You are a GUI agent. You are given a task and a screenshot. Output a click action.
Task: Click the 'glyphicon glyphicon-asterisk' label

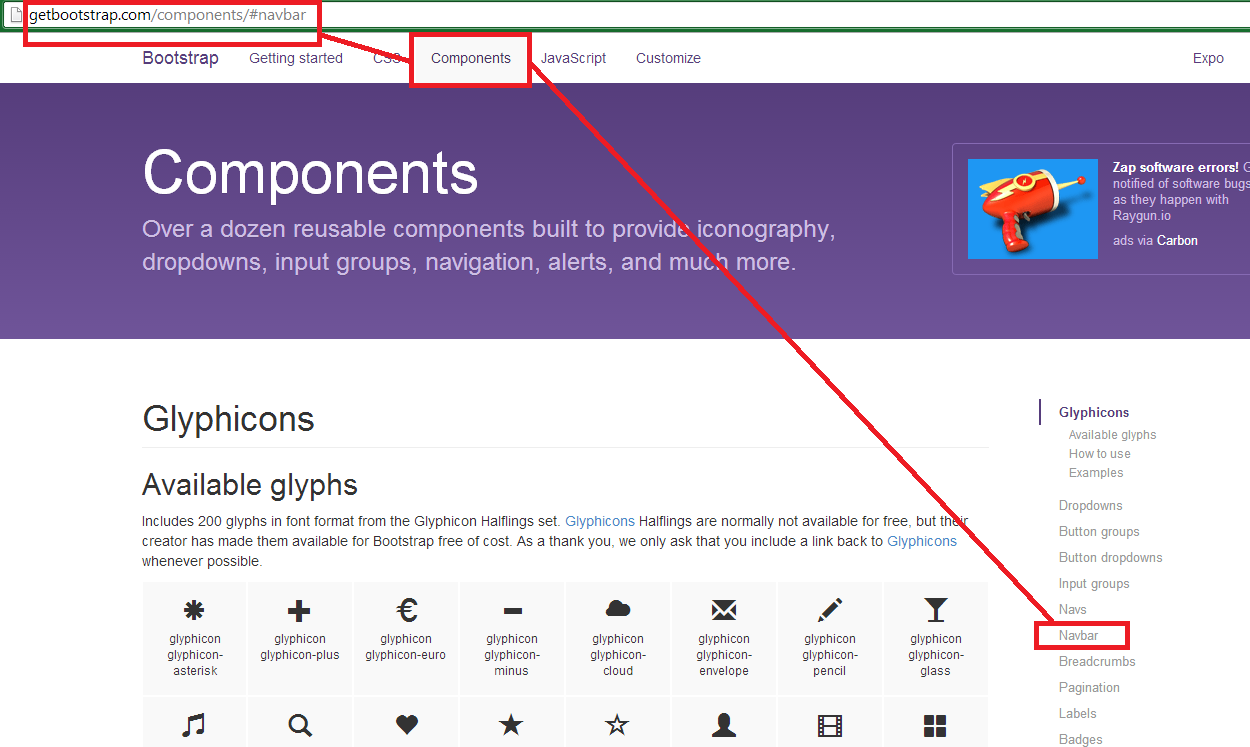coord(194,655)
